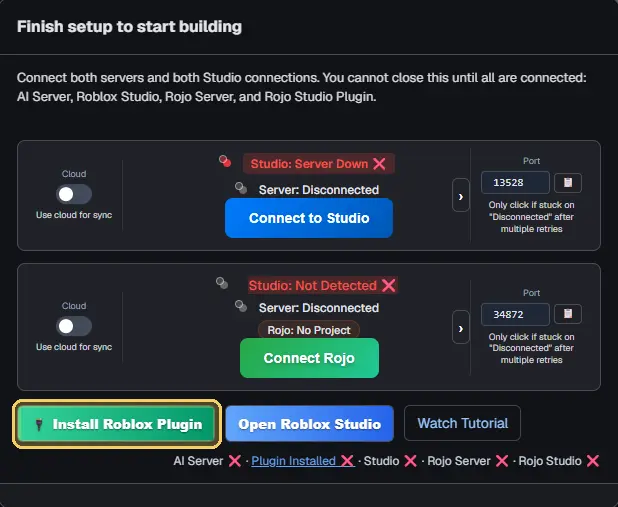
Task: Copy port 13528 with the clipboard icon
Action: (568, 183)
